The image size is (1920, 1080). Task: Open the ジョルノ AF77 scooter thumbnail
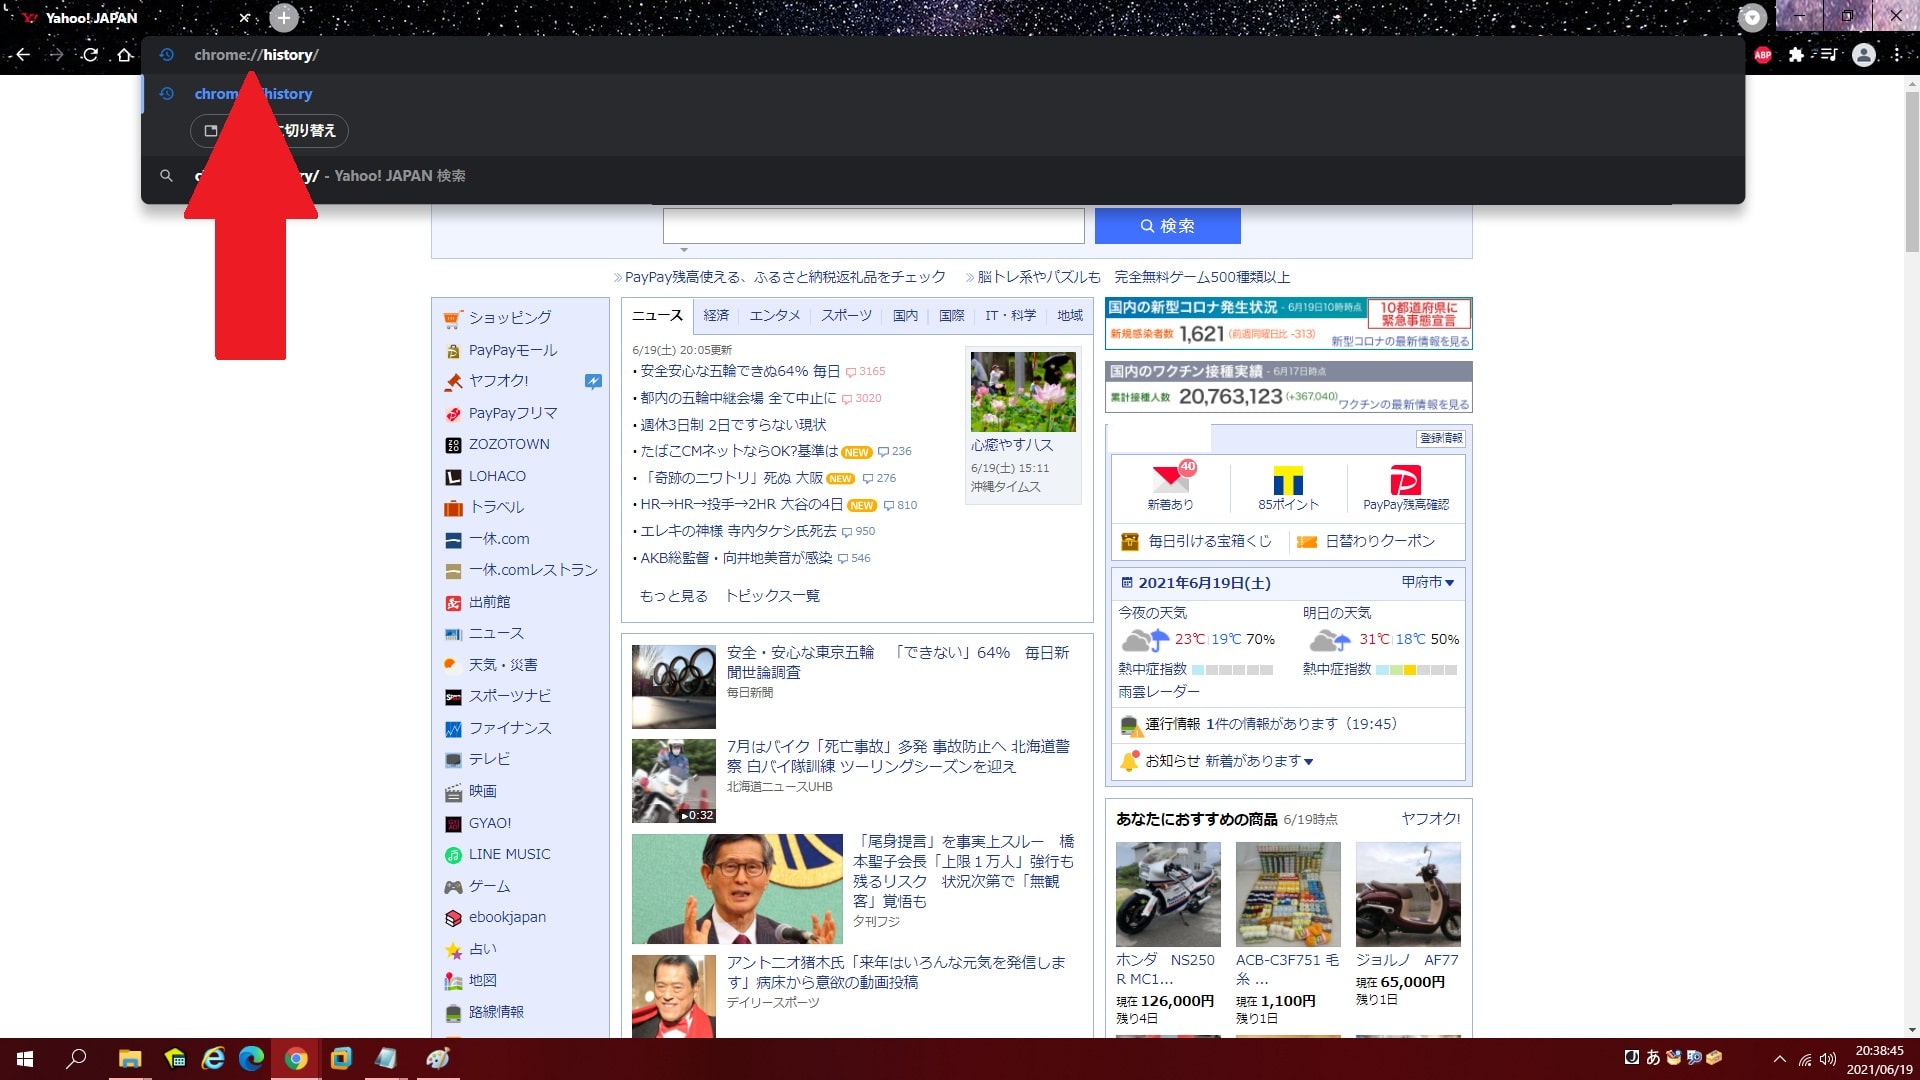tap(1408, 894)
